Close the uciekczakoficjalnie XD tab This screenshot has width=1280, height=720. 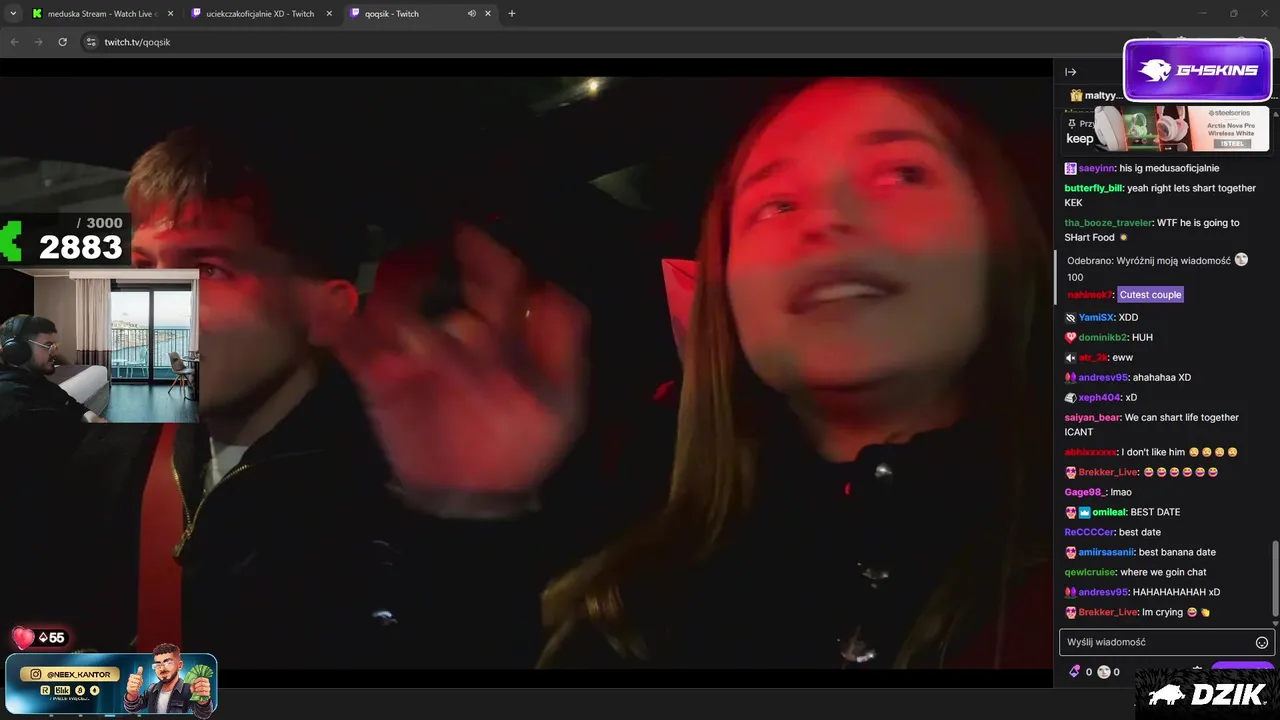pos(329,14)
